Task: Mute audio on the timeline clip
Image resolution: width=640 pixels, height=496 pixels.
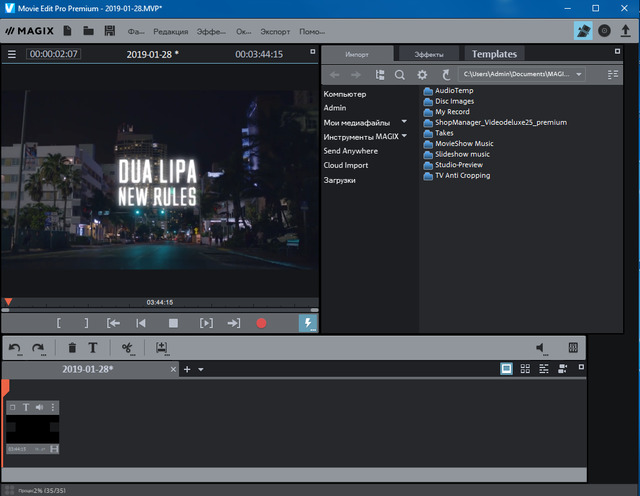Action: click(x=40, y=407)
